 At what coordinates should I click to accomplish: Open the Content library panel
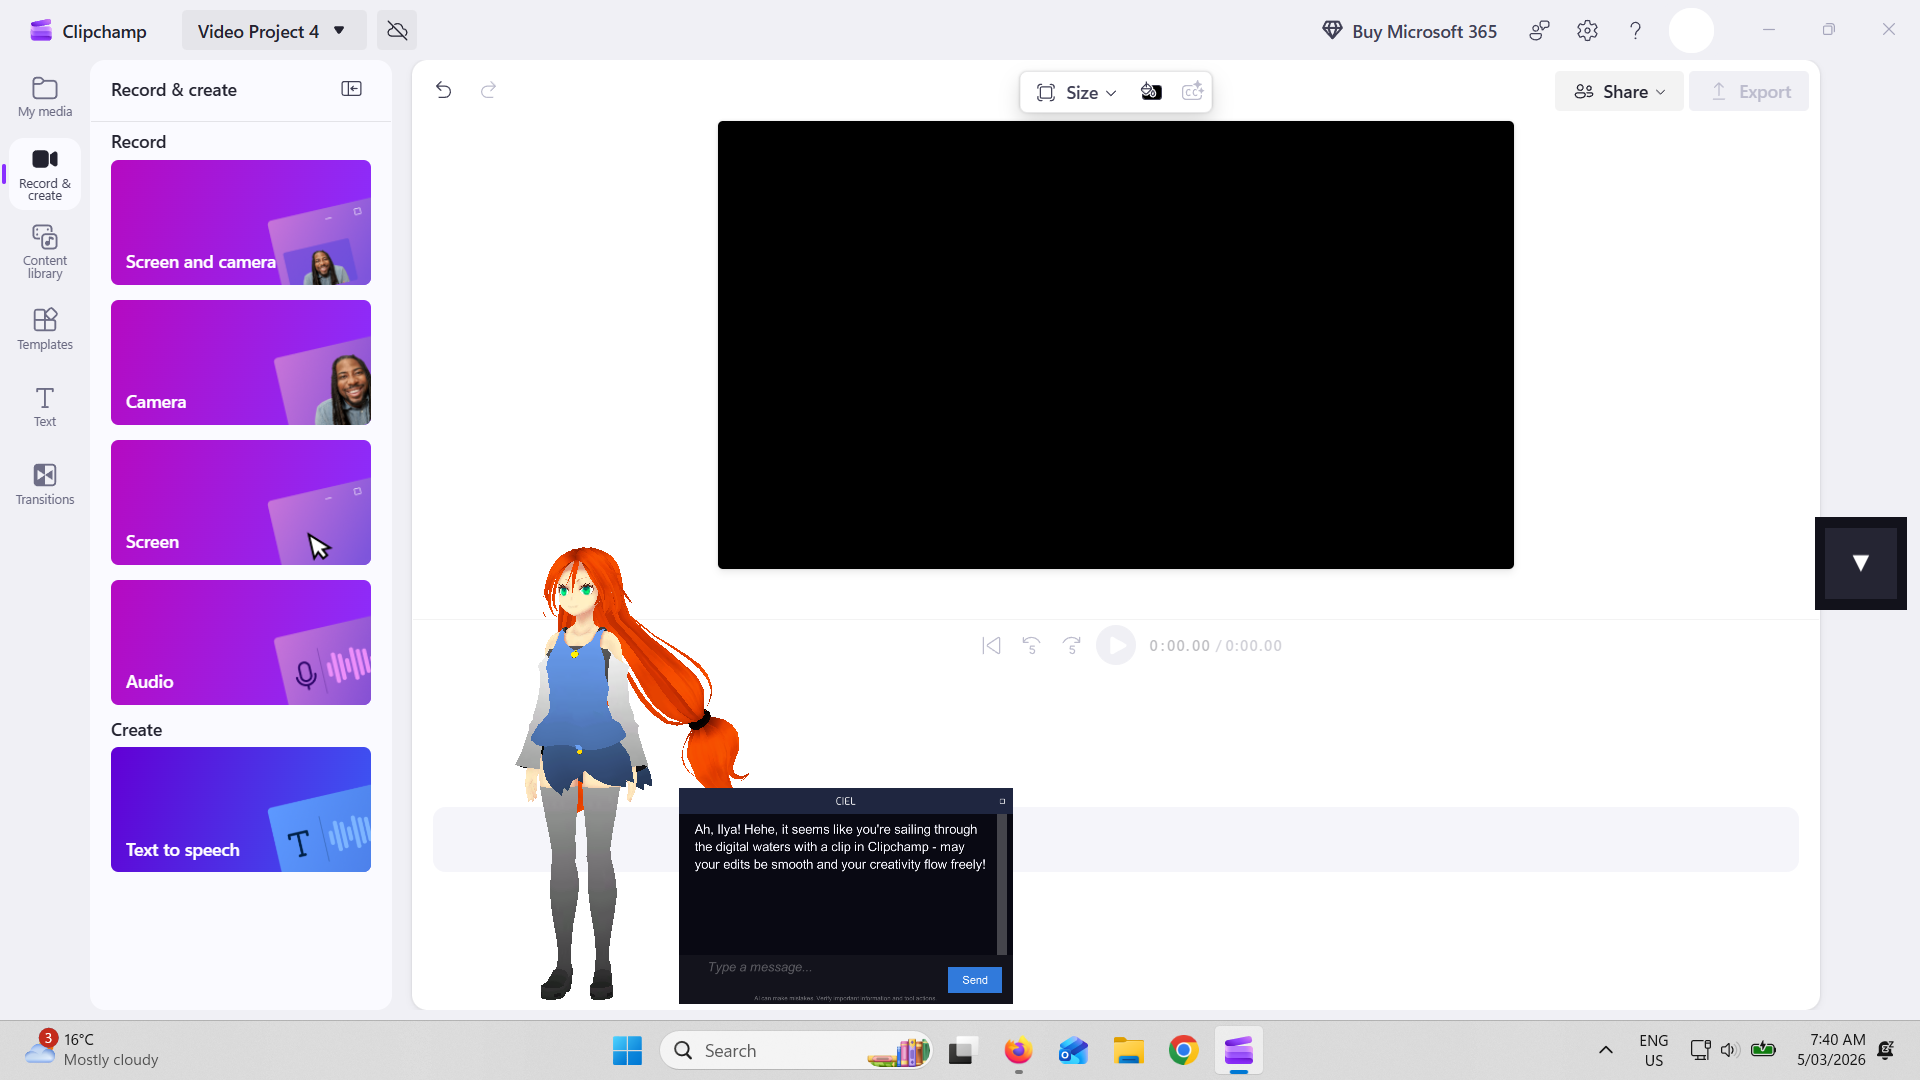44,250
